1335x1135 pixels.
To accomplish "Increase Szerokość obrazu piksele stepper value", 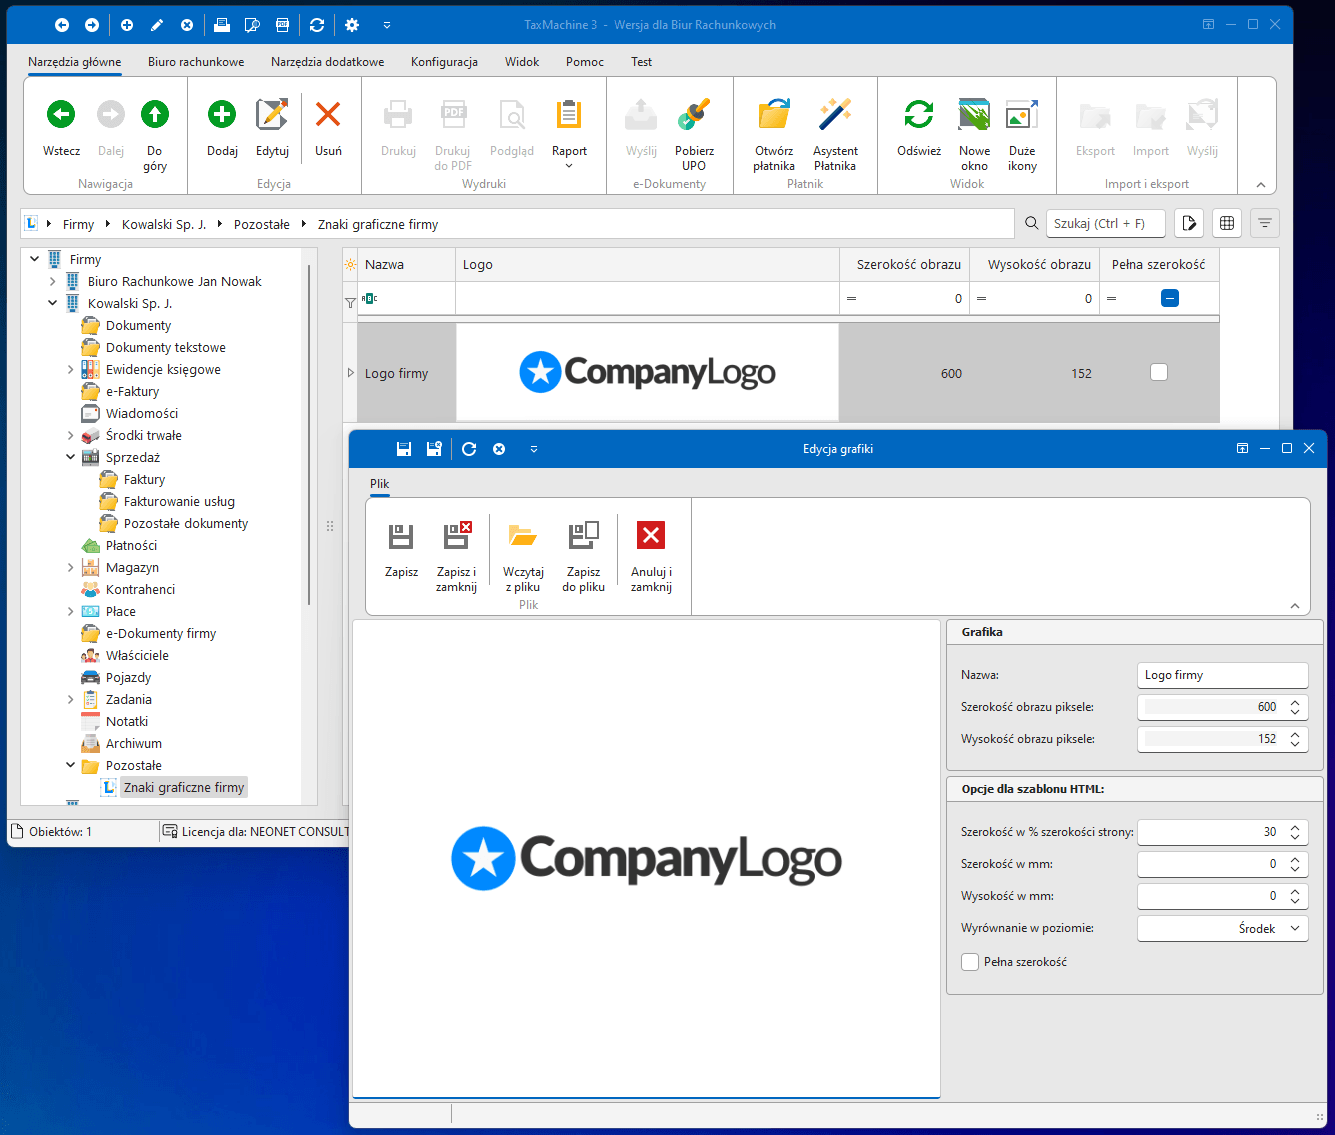I will [x=1295, y=702].
